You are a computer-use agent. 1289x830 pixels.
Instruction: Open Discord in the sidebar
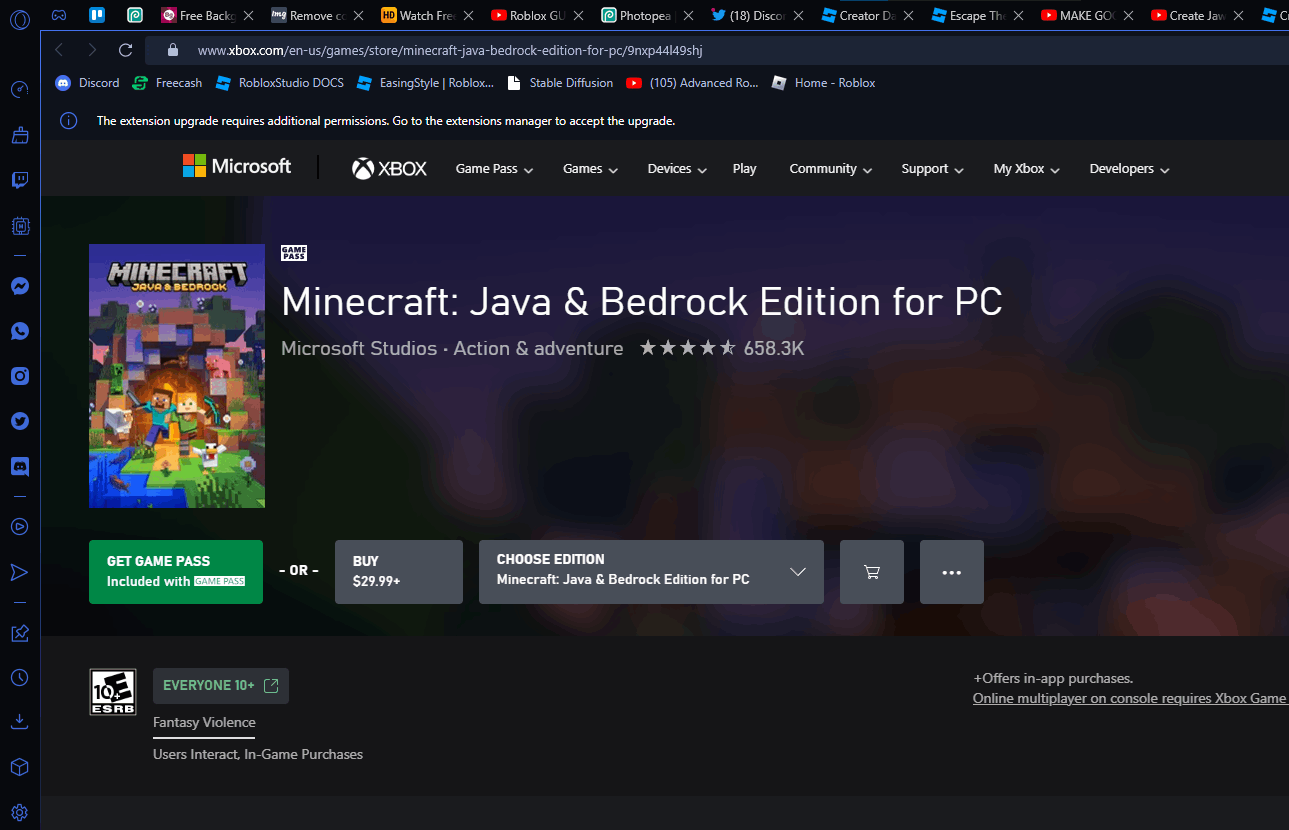click(19, 466)
